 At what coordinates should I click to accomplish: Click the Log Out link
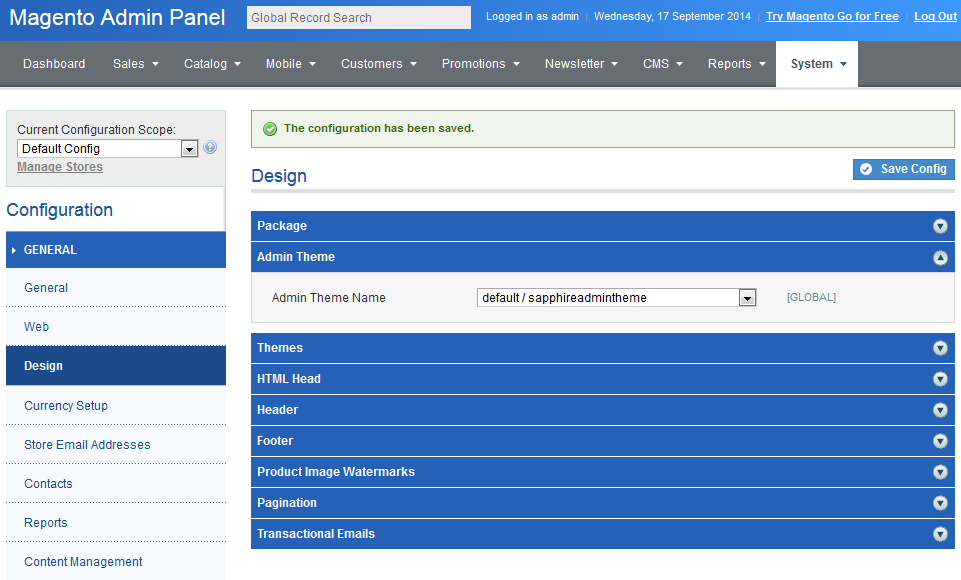(x=935, y=17)
